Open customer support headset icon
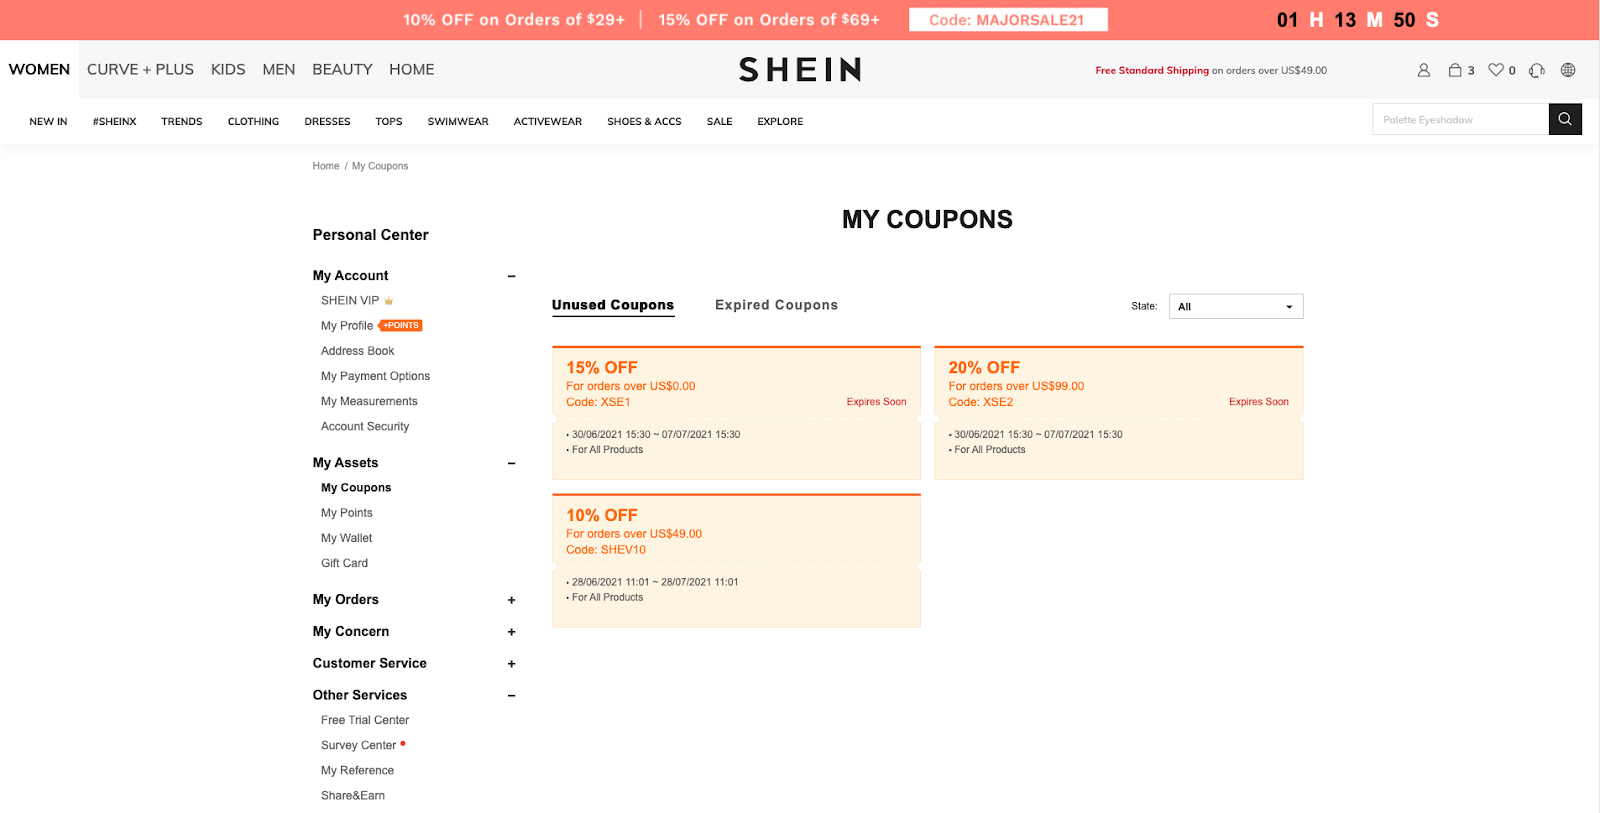Screen dimensions: 1600x813 1536,70
